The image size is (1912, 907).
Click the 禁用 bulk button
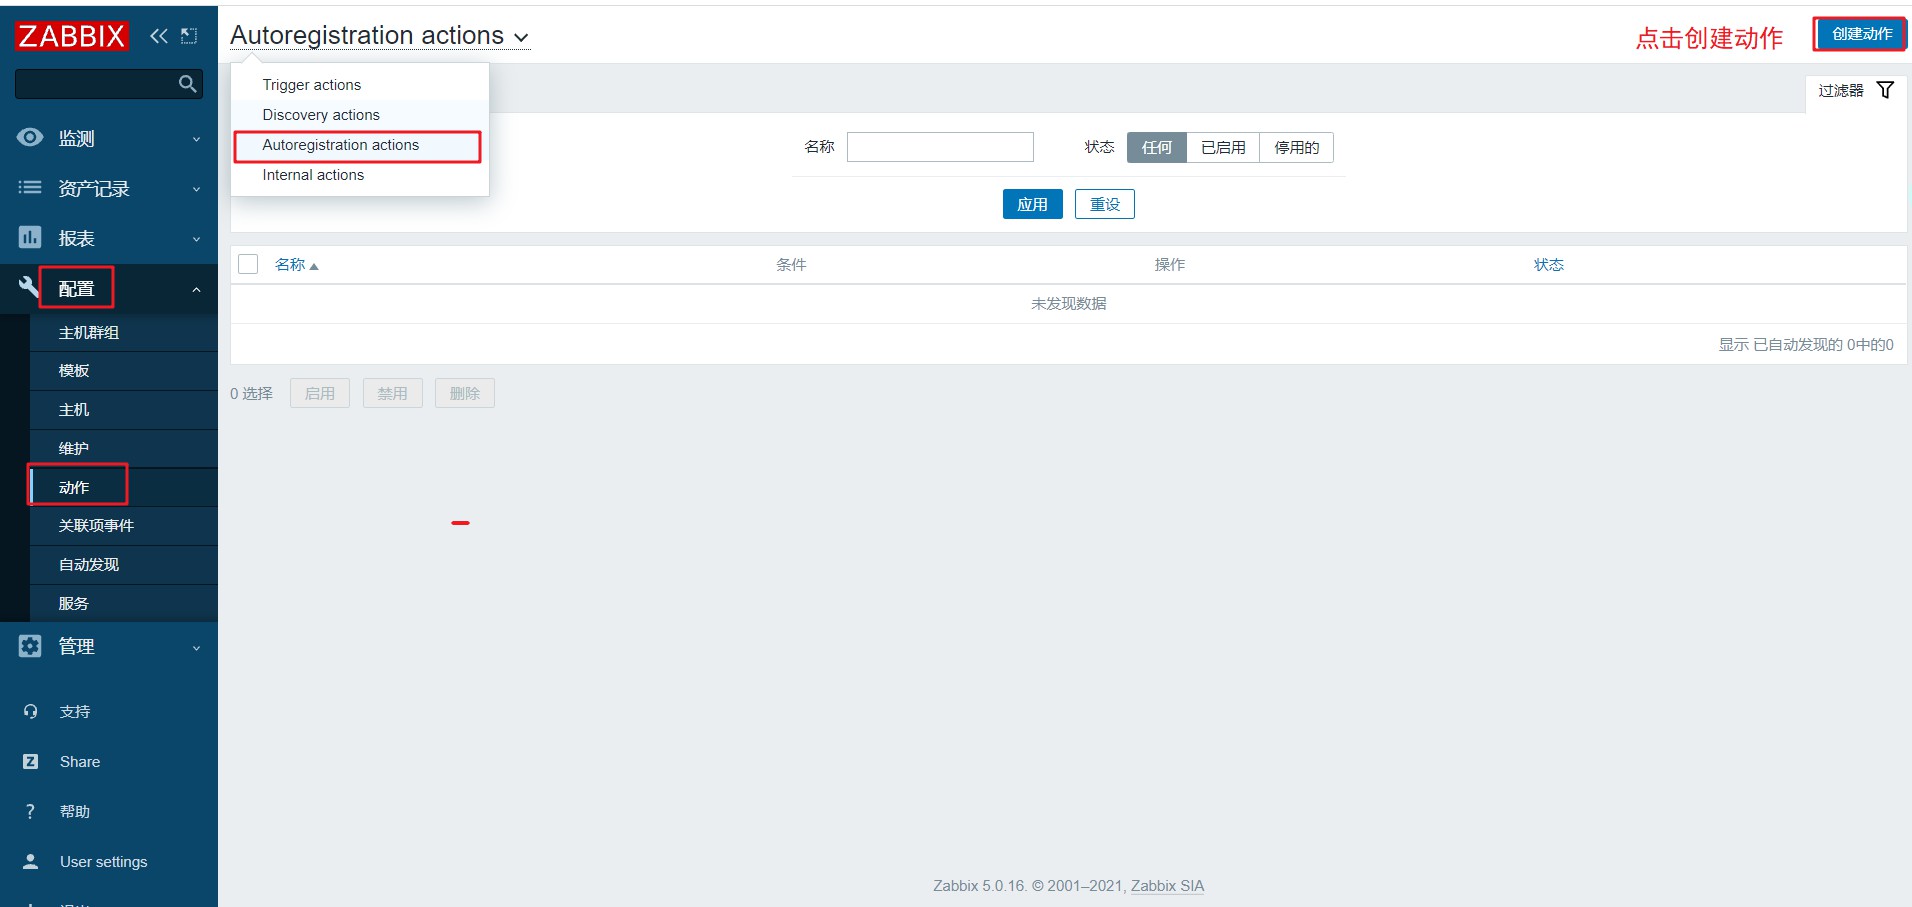[x=392, y=393]
